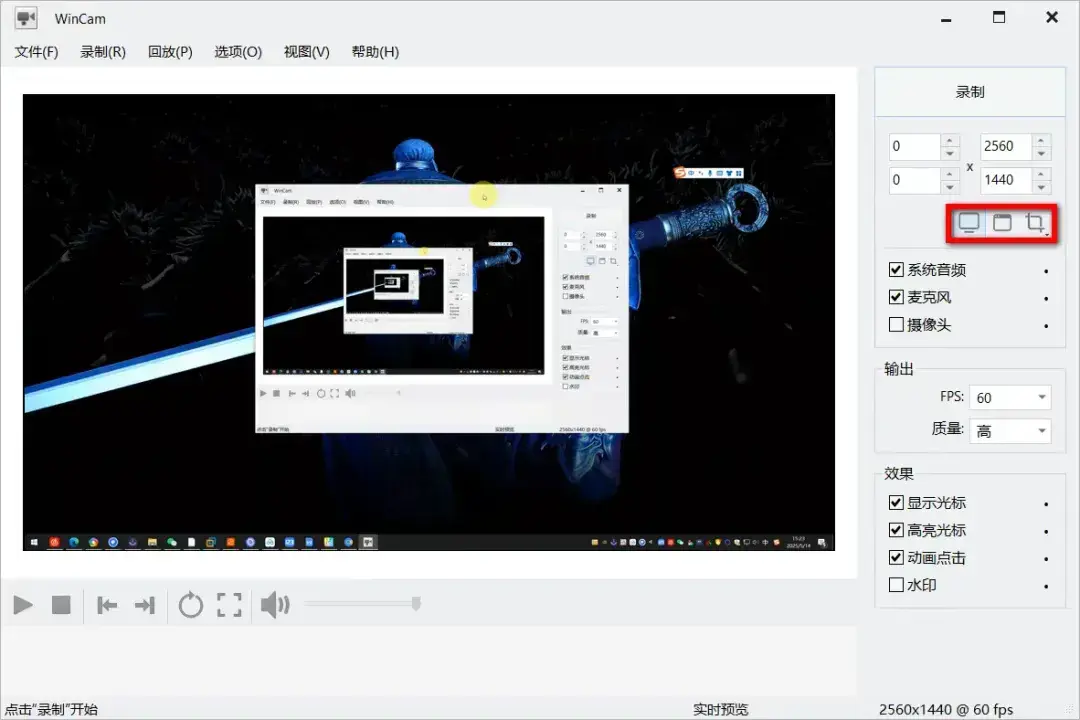Open the 录制(R) menu

(102, 51)
